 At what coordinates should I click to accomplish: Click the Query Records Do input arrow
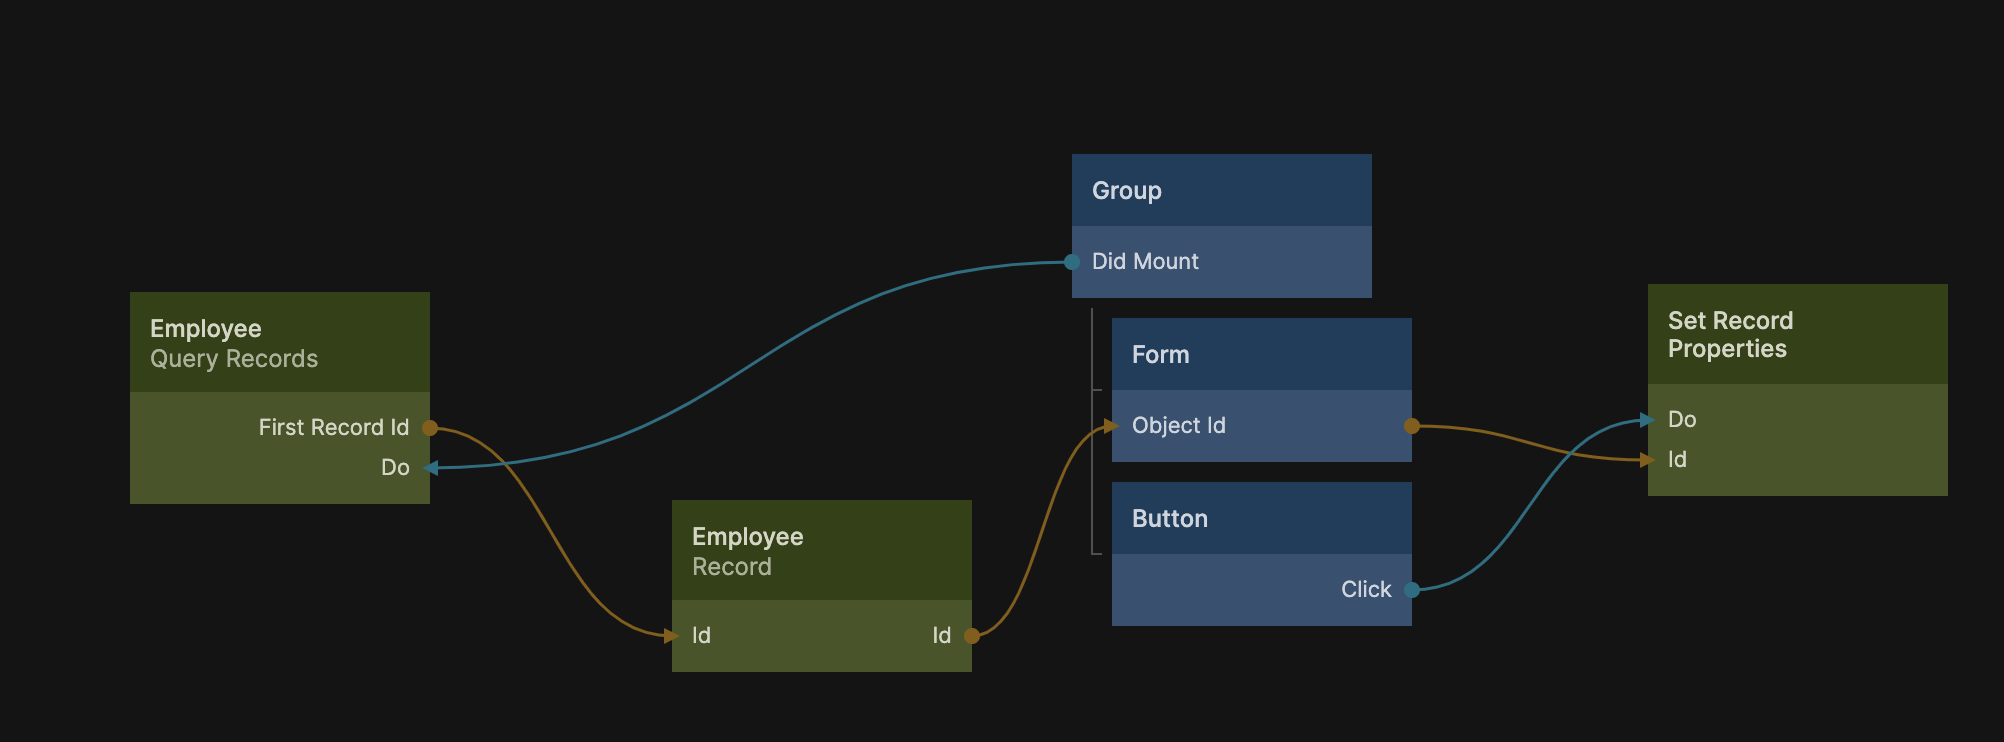point(431,468)
